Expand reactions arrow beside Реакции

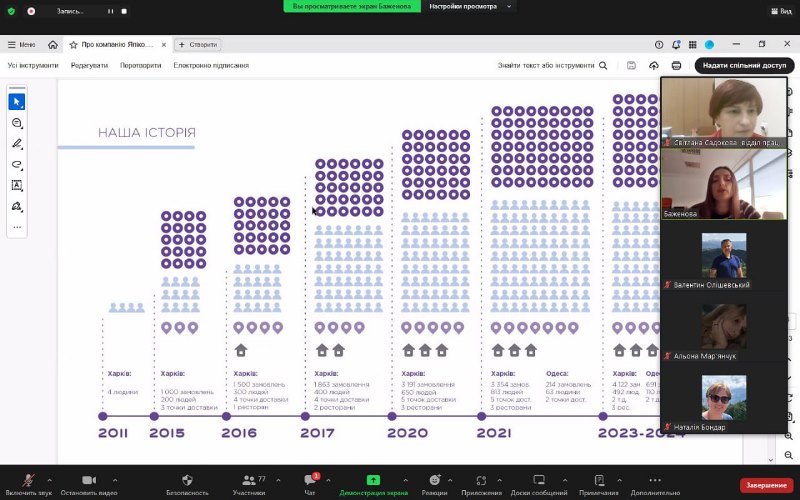click(x=450, y=480)
